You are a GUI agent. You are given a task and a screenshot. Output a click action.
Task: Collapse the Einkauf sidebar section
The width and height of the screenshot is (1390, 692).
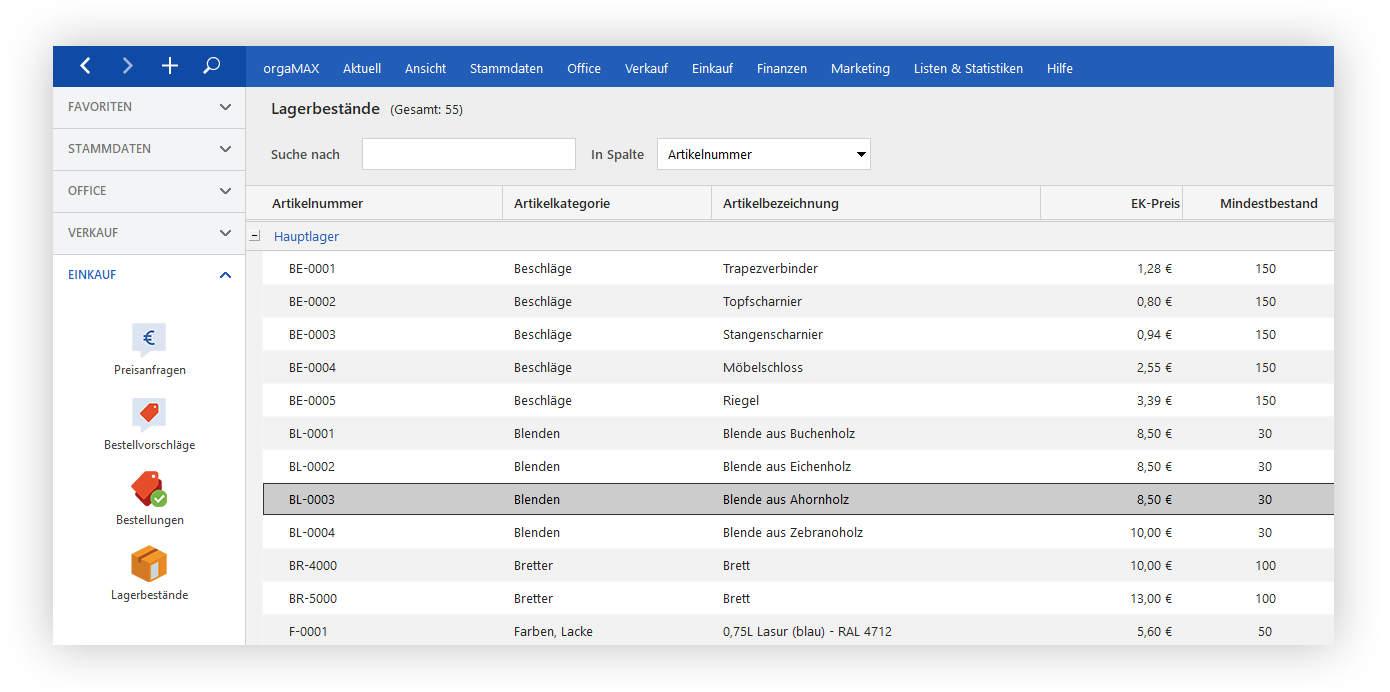(149, 275)
